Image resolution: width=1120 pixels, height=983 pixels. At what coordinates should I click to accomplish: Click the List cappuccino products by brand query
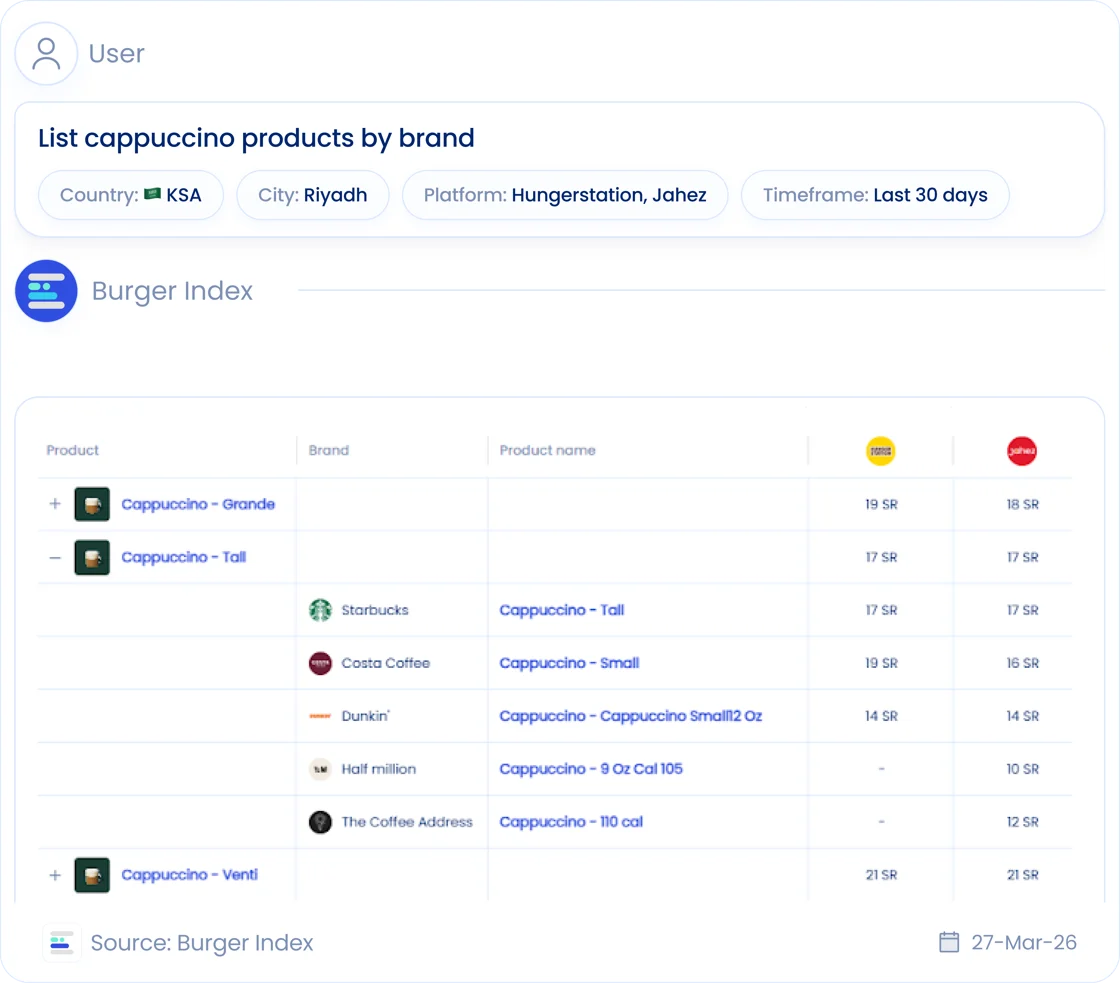(256, 138)
